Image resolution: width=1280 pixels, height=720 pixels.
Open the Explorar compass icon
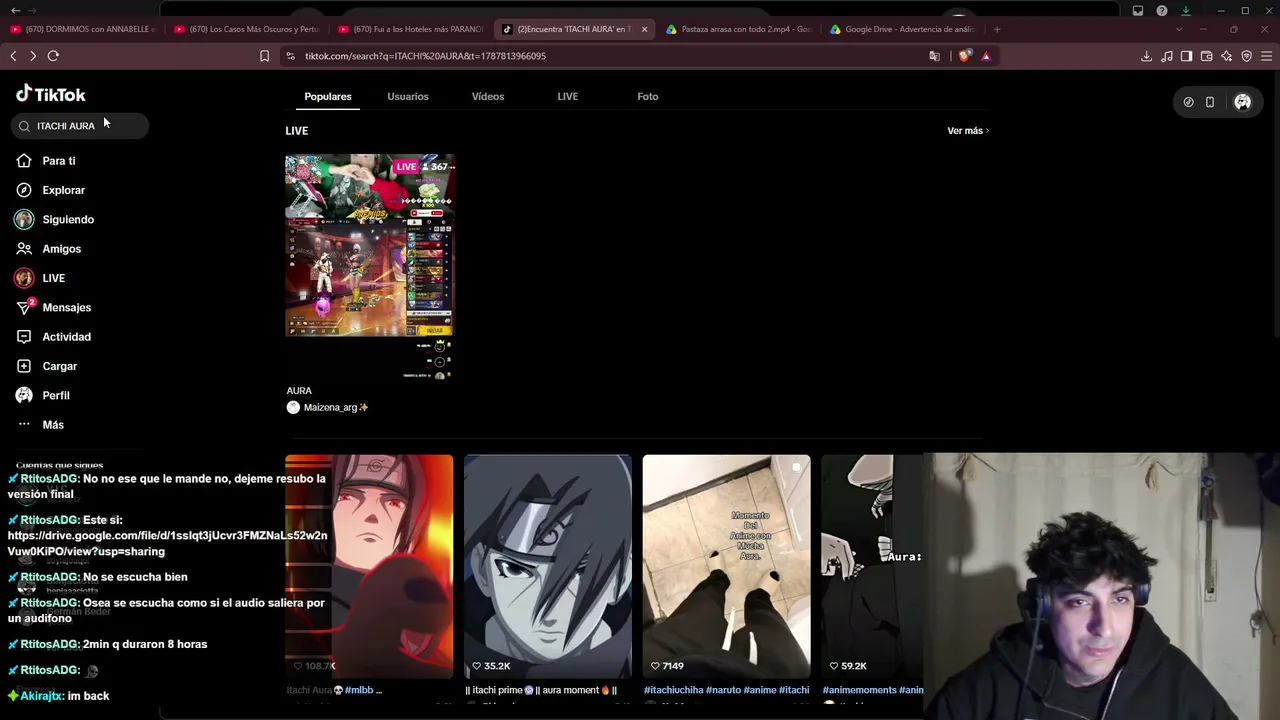click(x=24, y=190)
